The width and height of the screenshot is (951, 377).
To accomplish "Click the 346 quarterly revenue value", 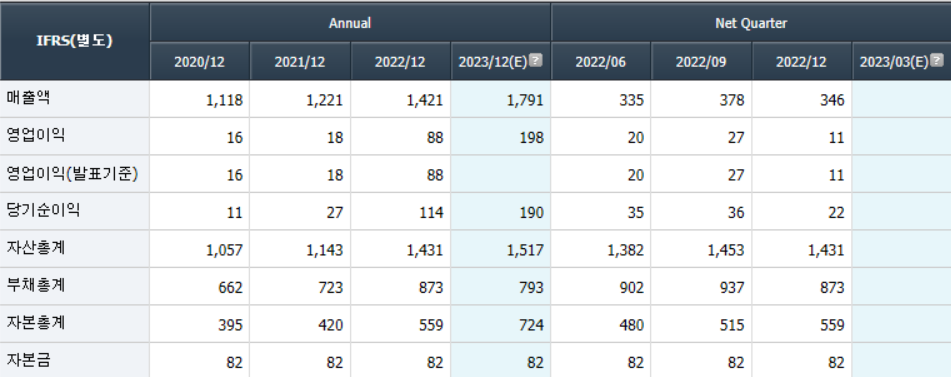I will click(832, 101).
